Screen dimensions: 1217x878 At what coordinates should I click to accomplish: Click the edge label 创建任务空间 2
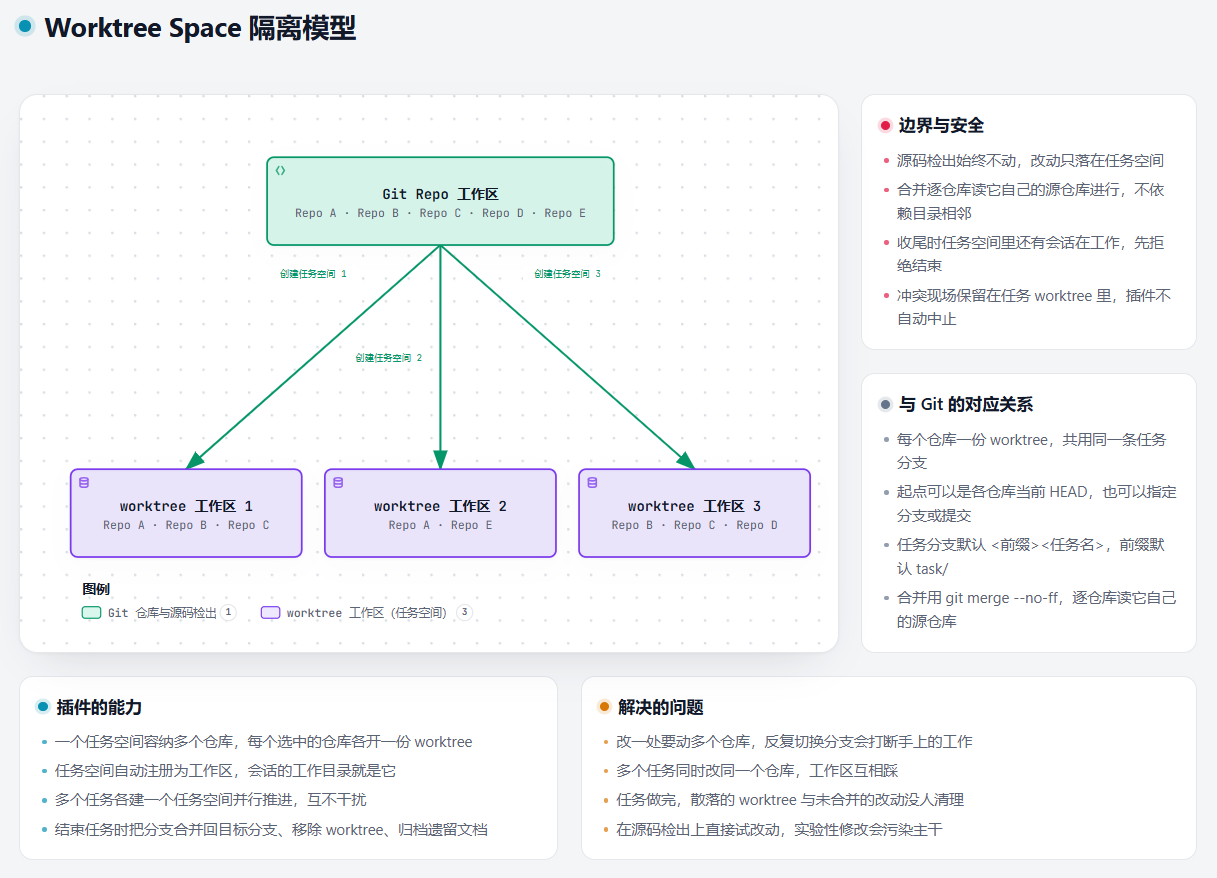389,357
